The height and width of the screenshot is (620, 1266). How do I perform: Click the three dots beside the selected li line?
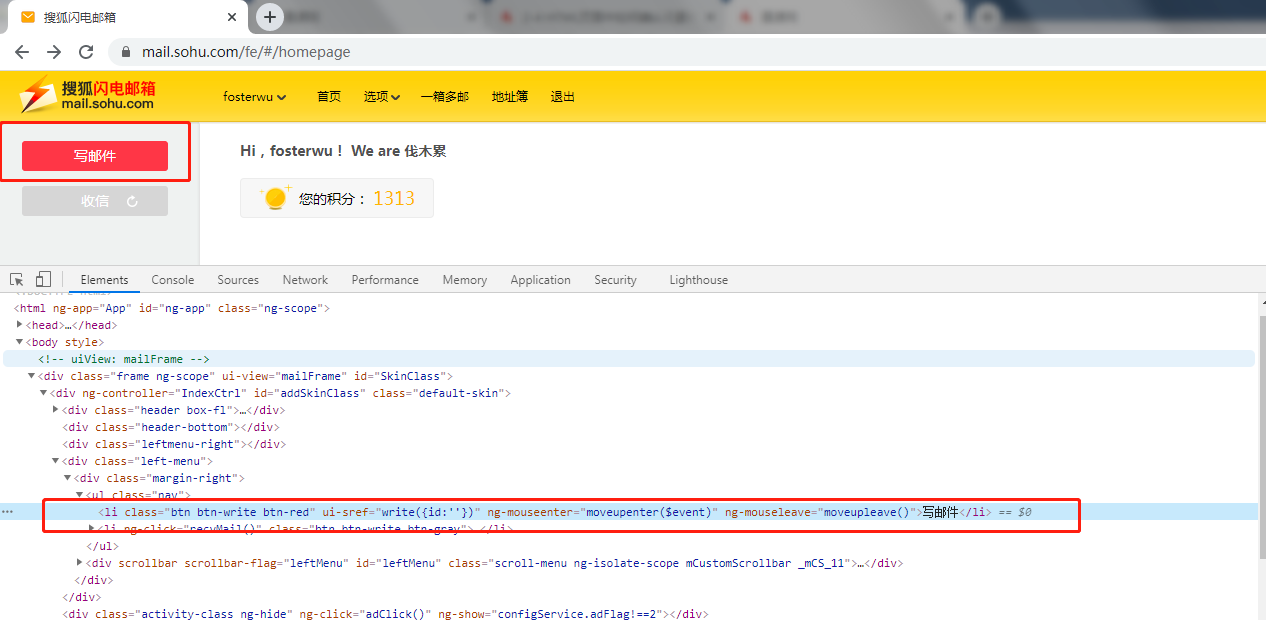click(7, 512)
